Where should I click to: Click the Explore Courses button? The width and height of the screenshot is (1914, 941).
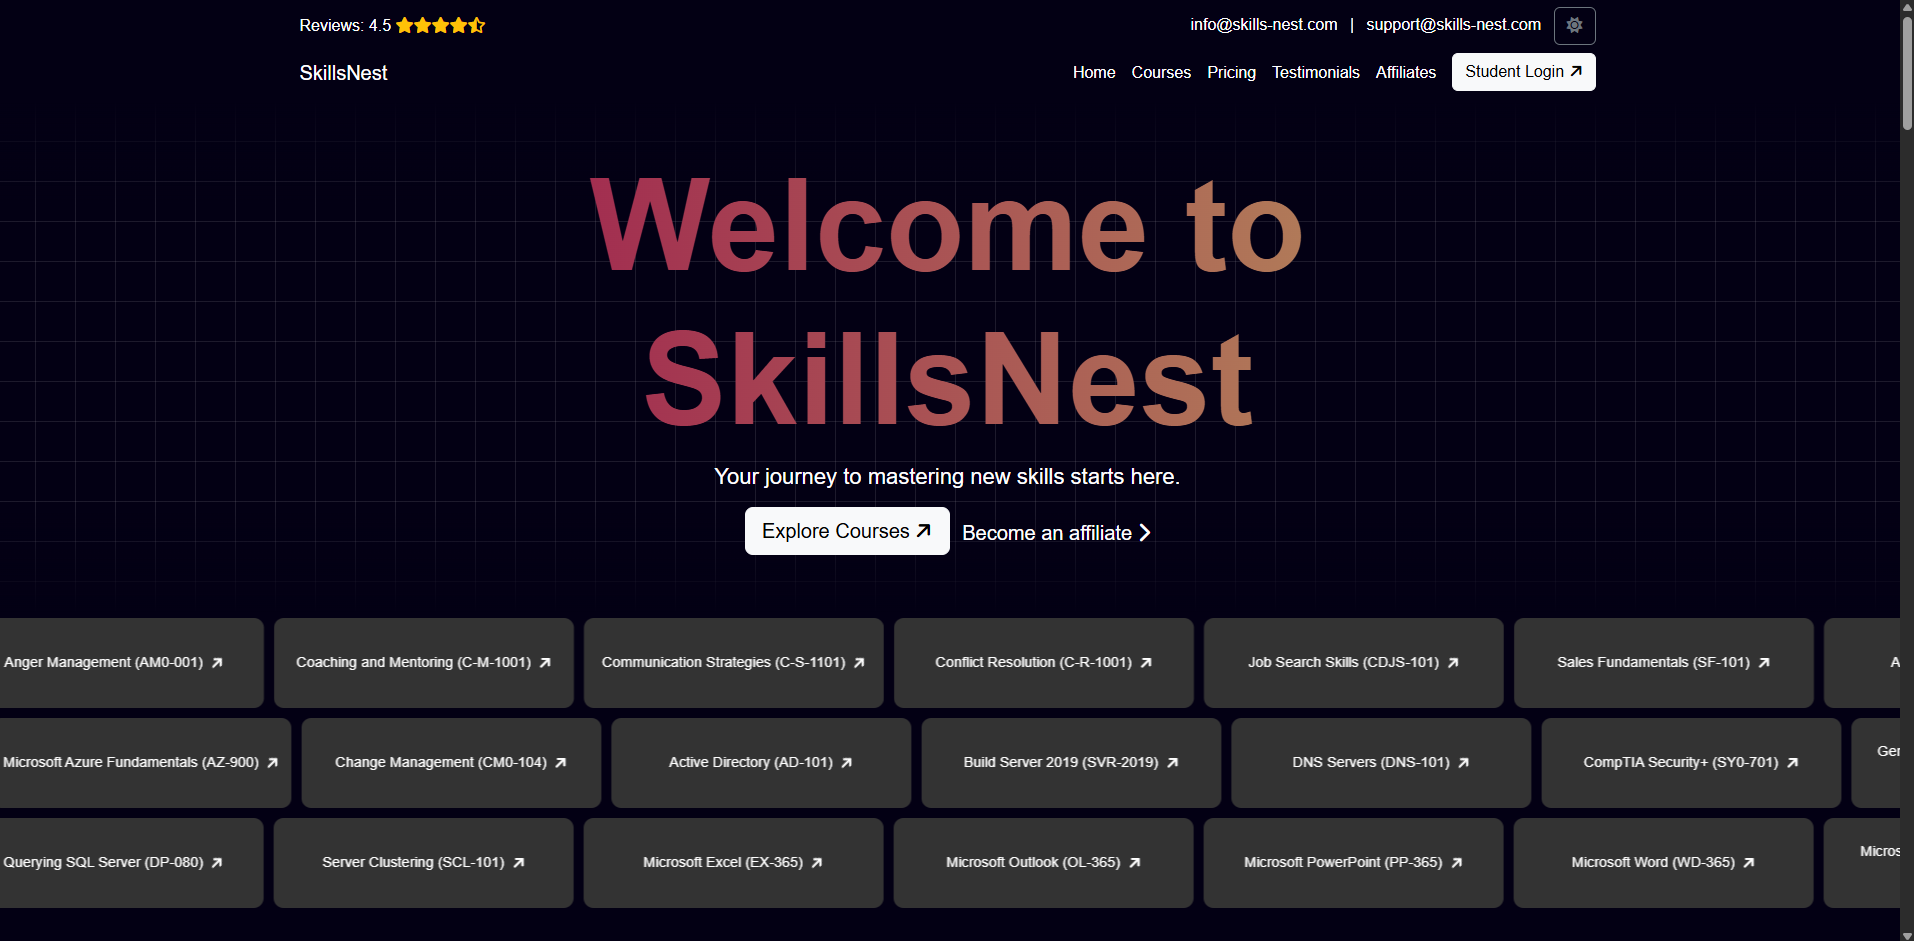tap(847, 531)
